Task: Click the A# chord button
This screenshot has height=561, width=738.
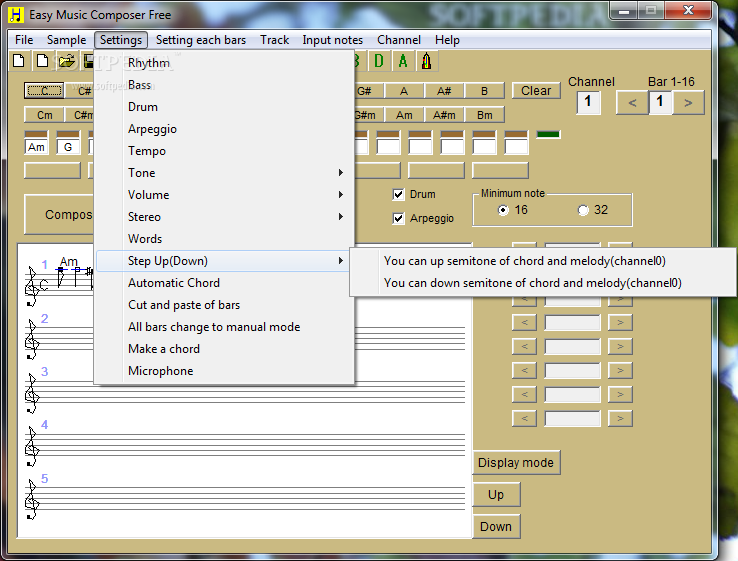Action: 444,91
